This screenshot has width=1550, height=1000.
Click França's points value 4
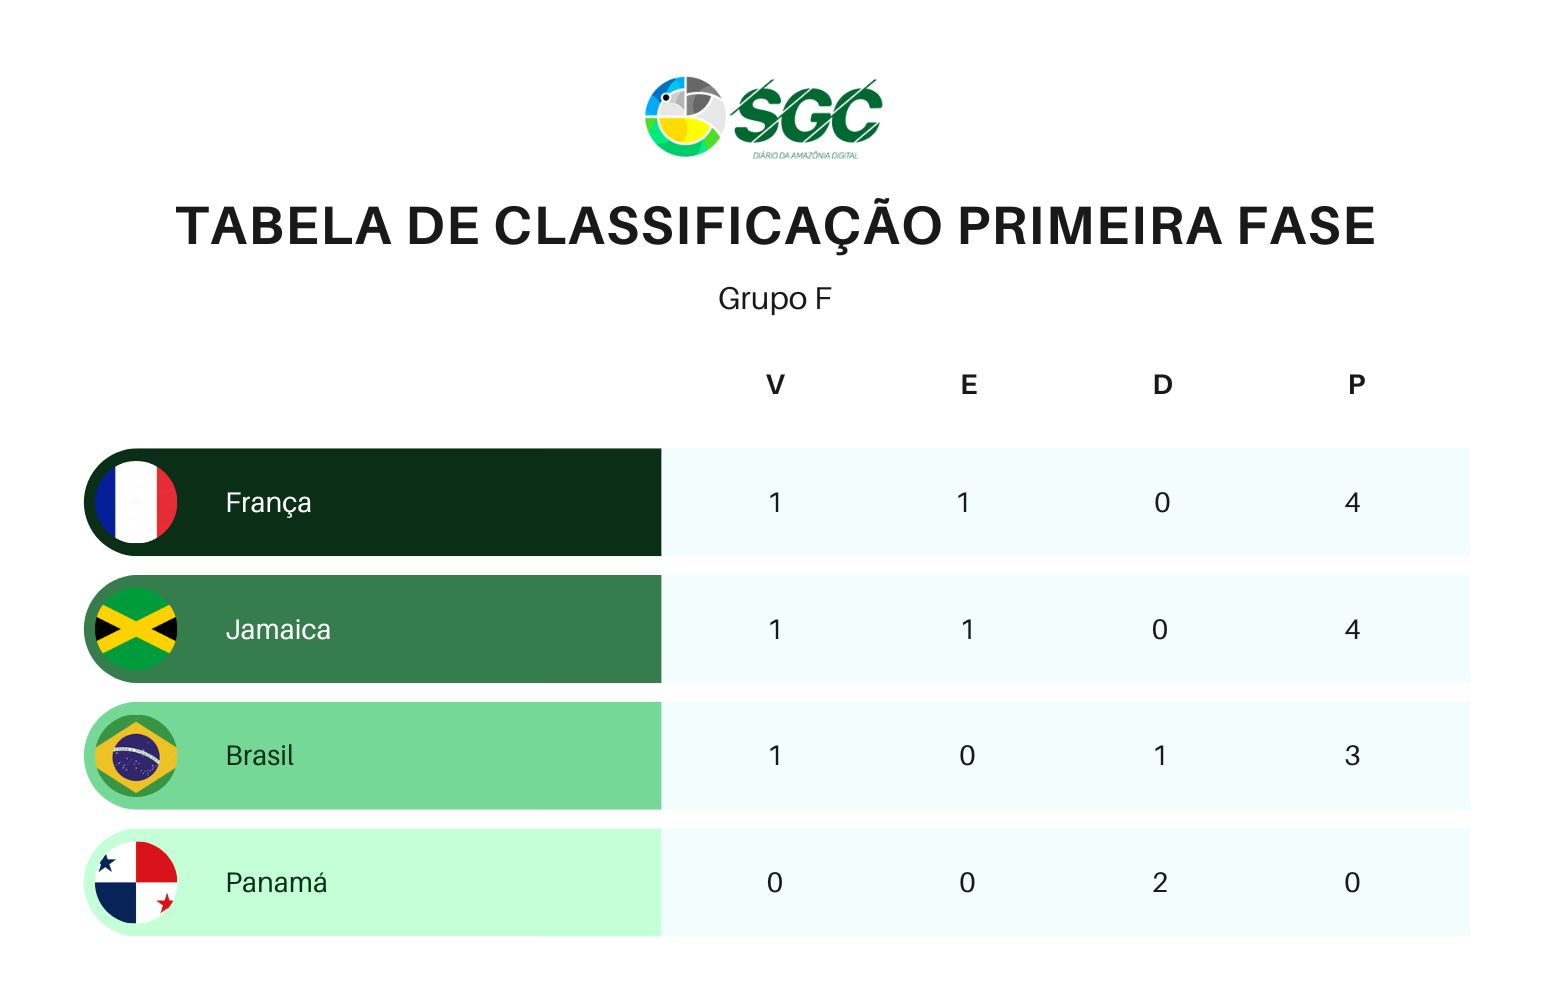(1353, 502)
